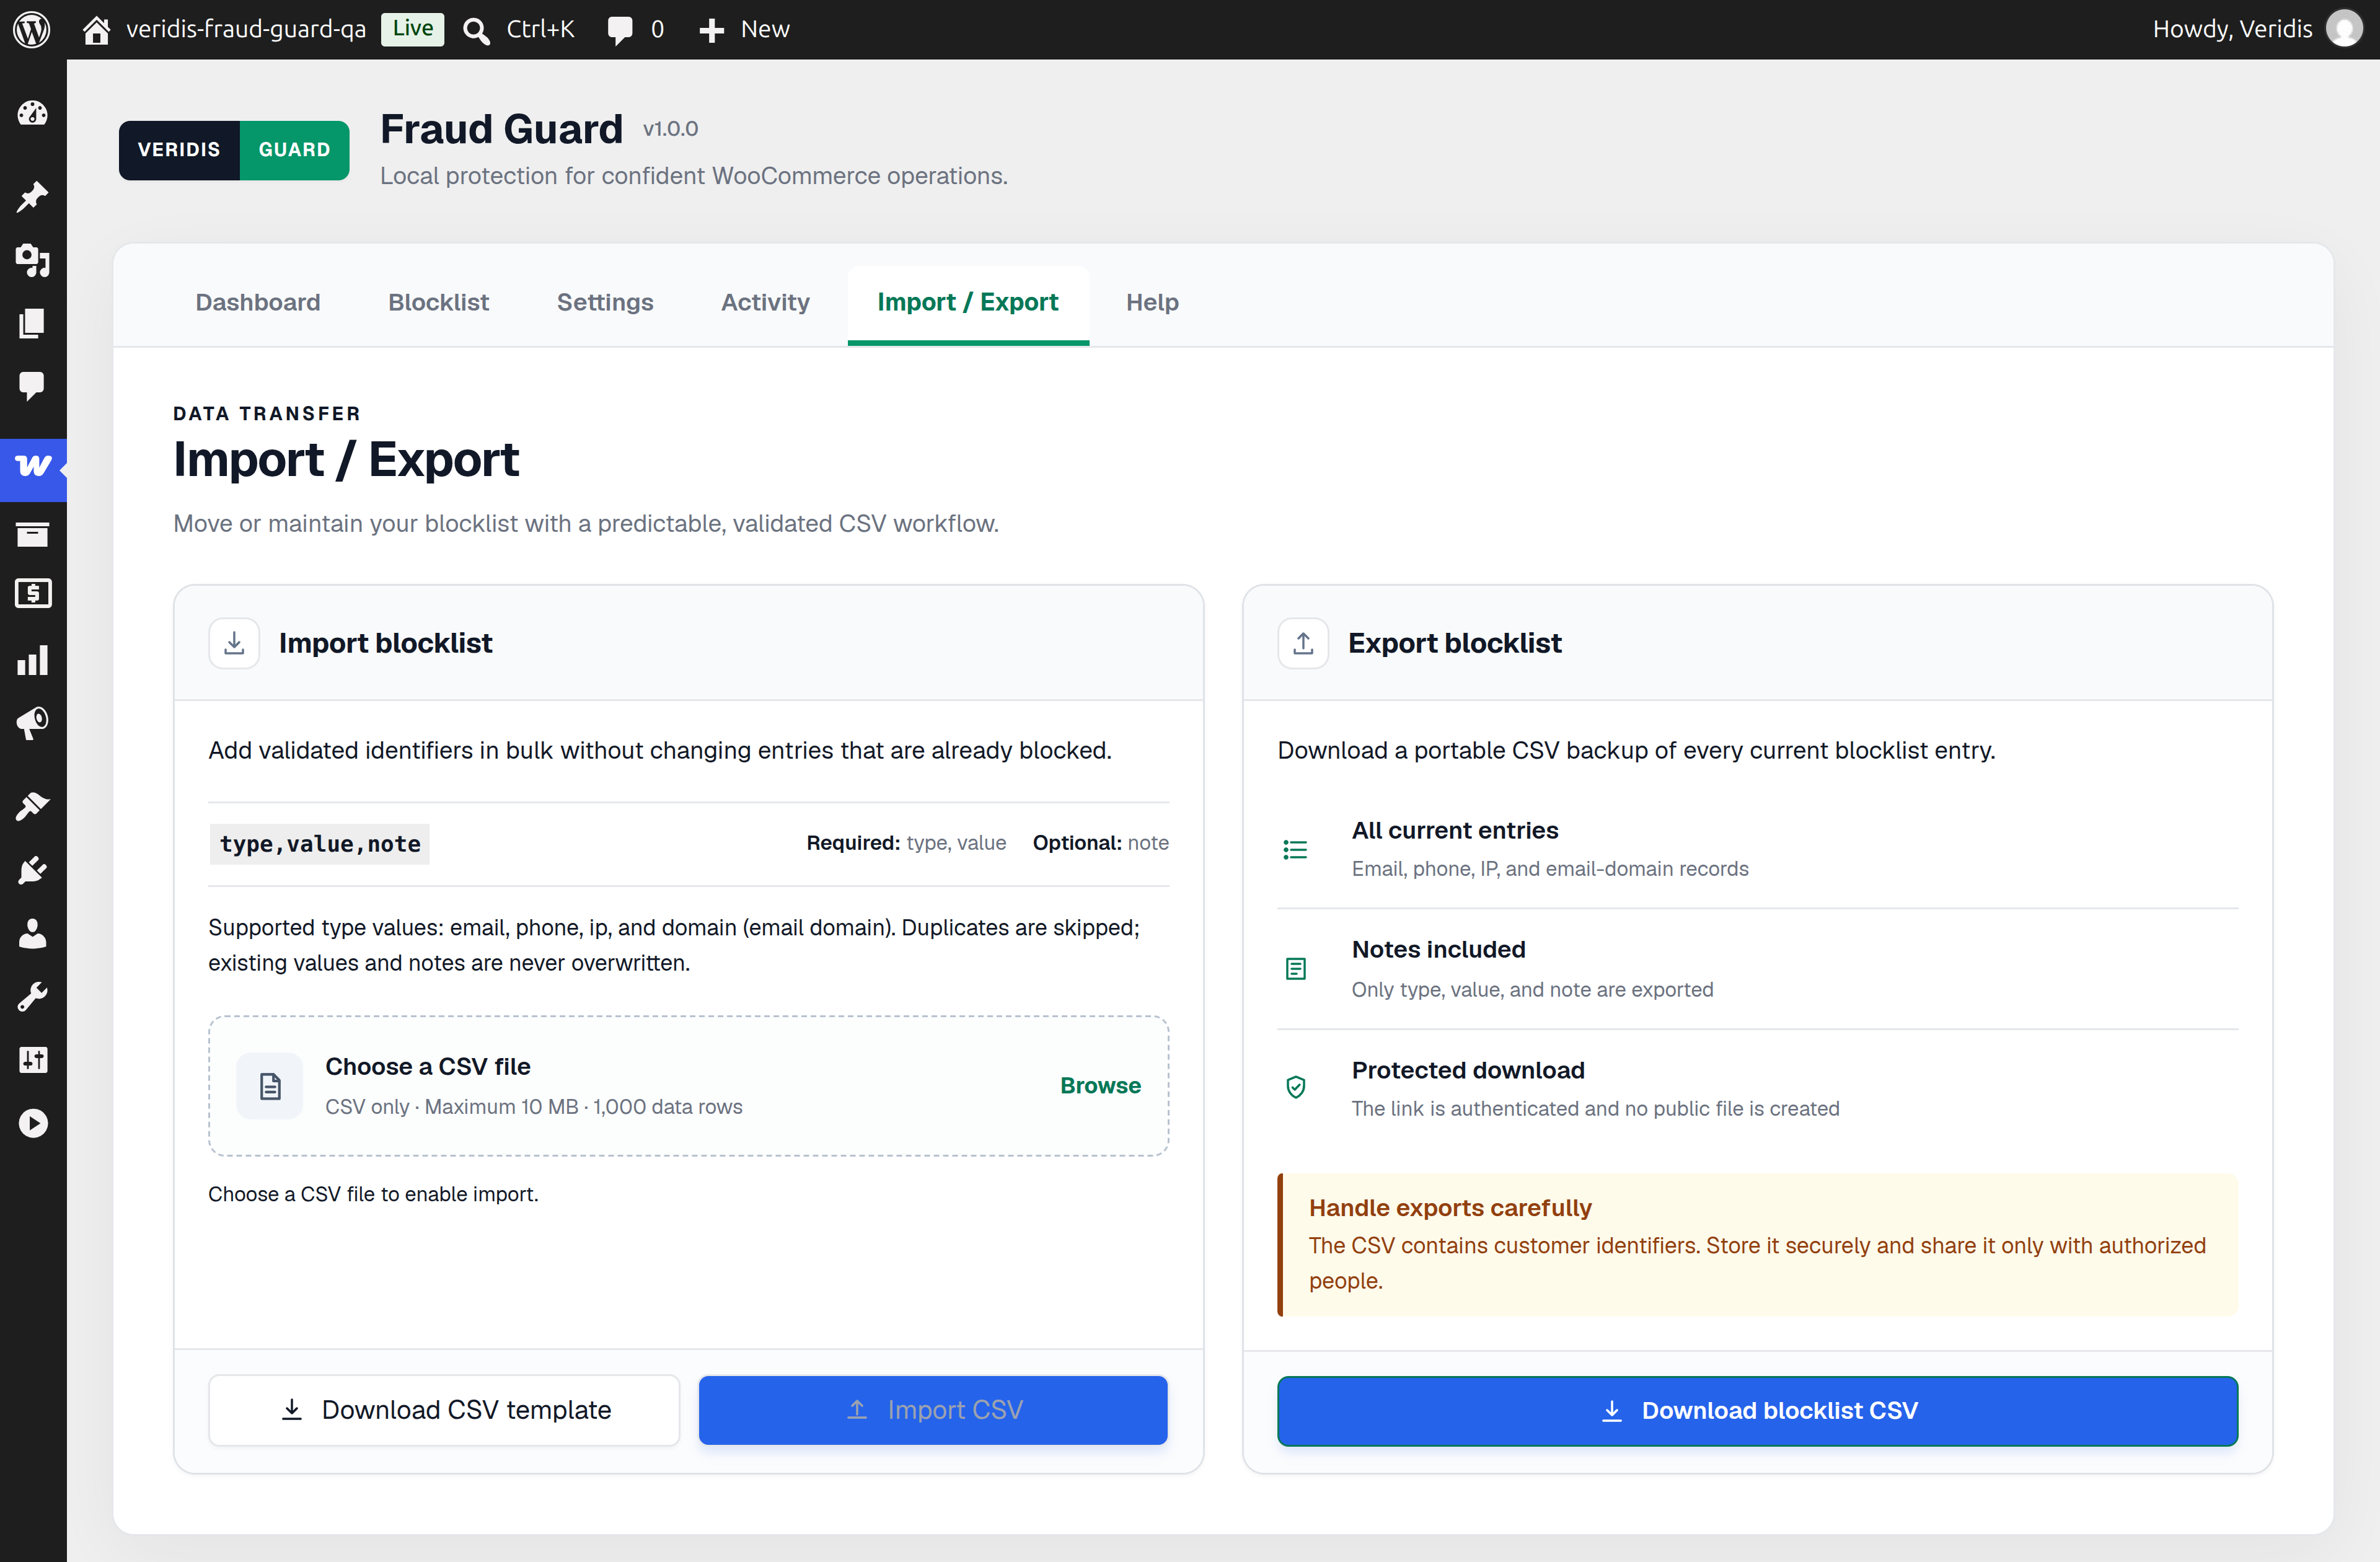Click the Live status badge
Viewport: 2380px width, 1562px height.
click(x=412, y=28)
